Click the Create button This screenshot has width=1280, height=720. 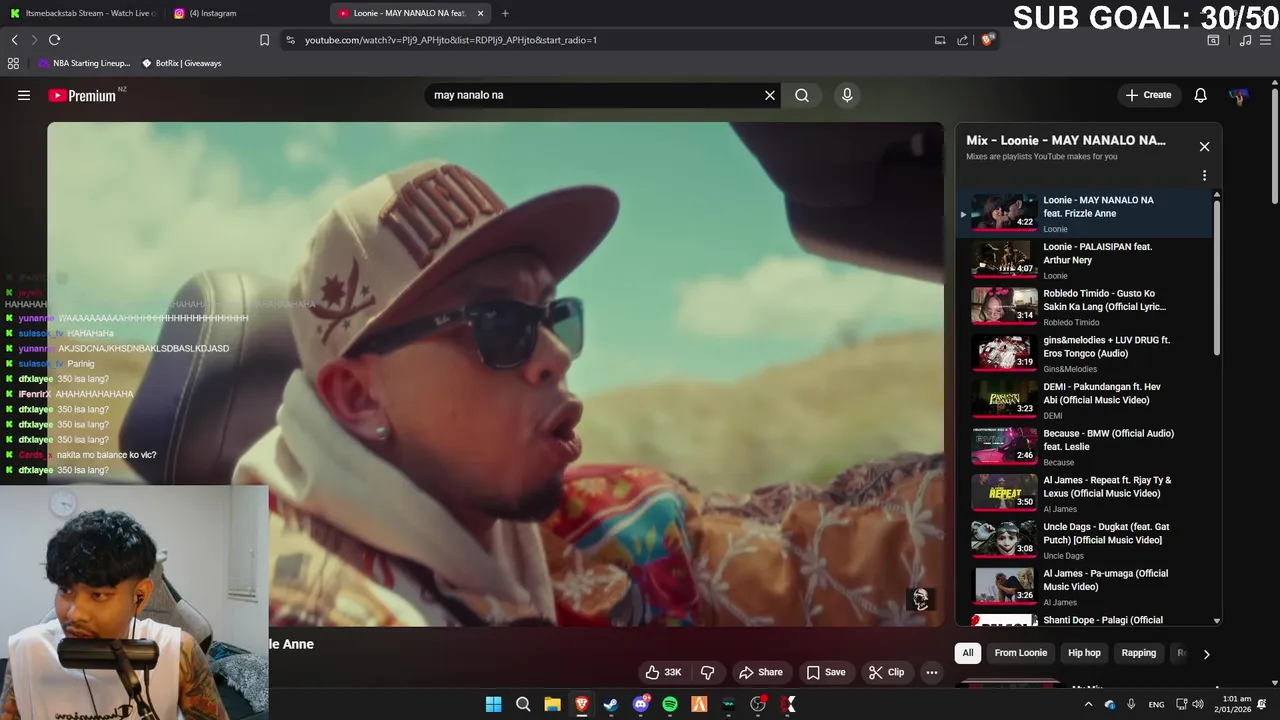click(x=1148, y=95)
